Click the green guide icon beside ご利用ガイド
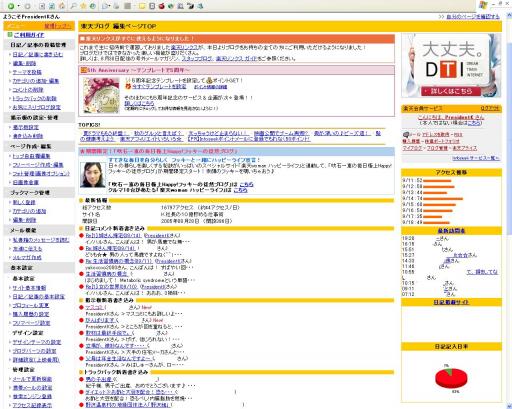The image size is (512, 409). [10, 35]
